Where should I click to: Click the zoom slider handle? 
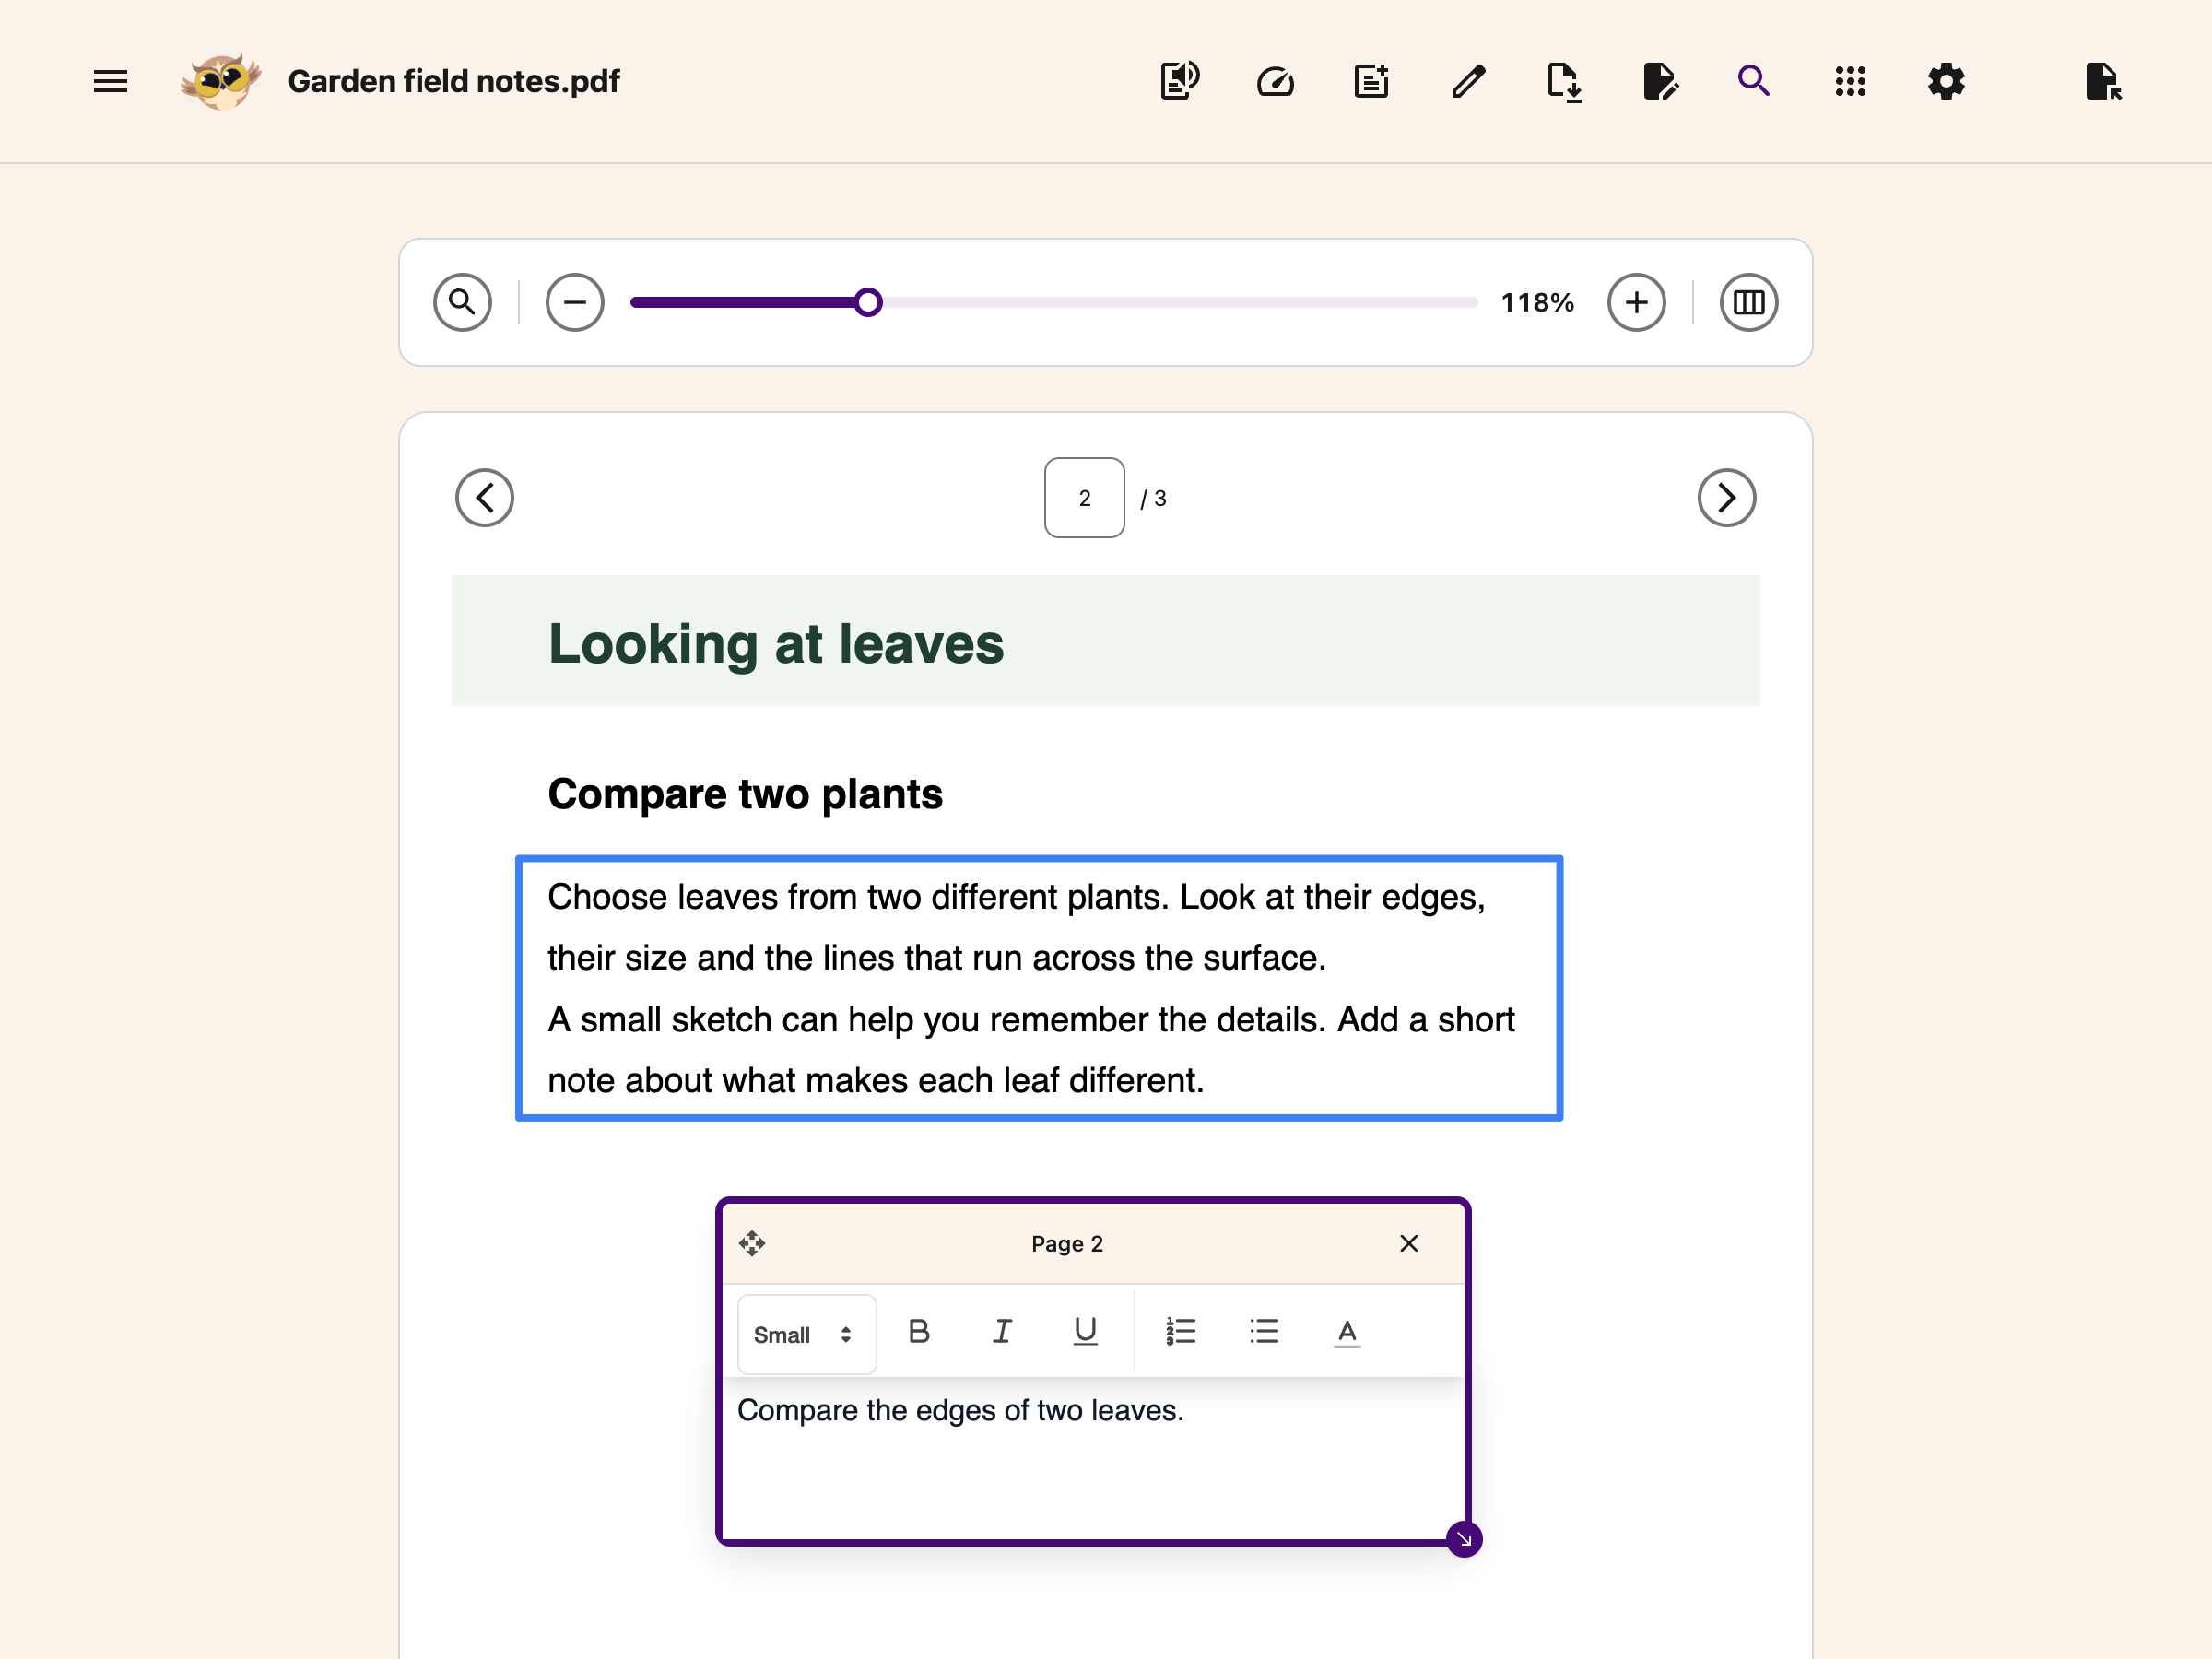click(x=868, y=302)
